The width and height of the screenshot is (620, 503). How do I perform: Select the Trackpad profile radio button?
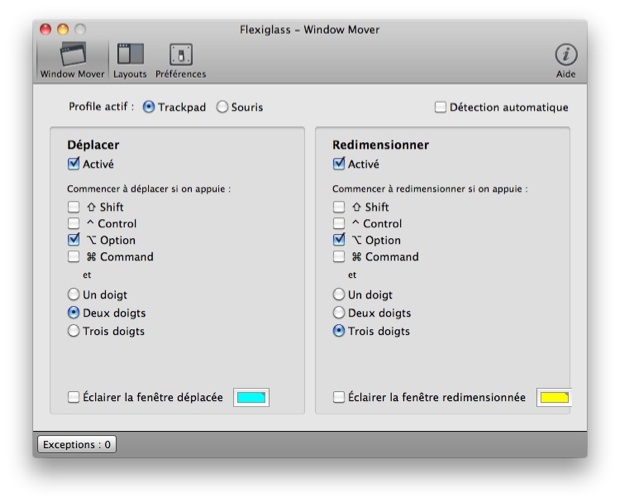(x=149, y=107)
